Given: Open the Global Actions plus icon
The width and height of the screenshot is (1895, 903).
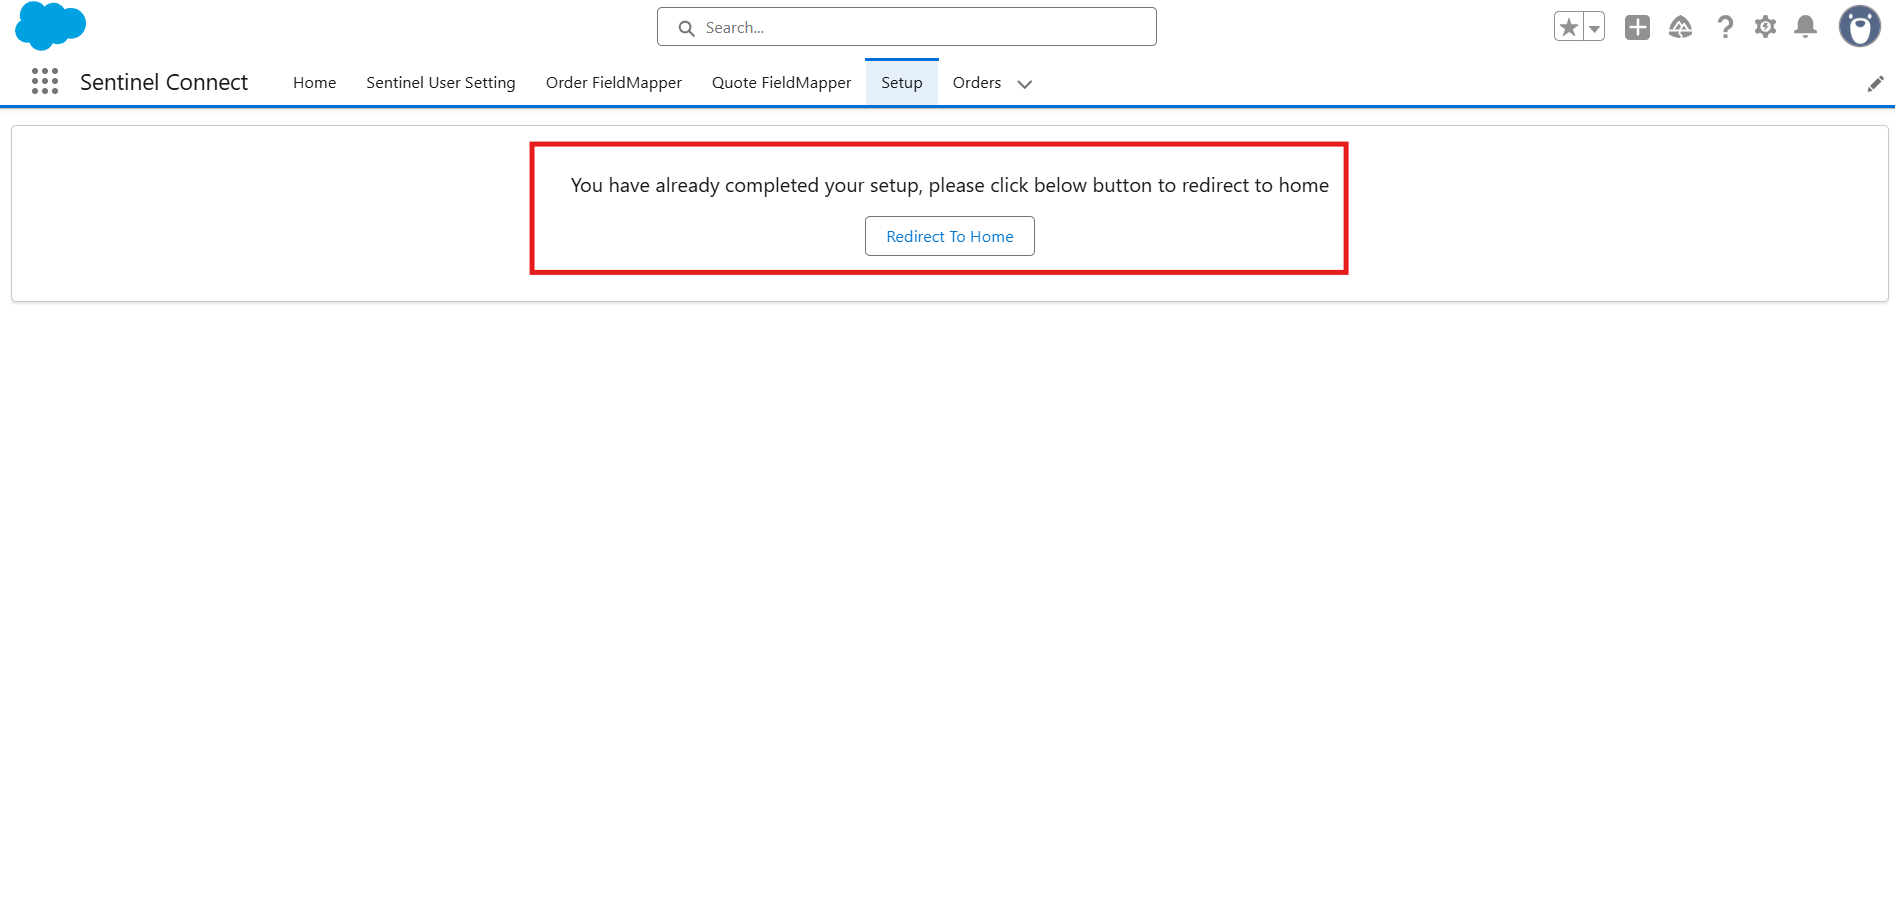Looking at the screenshot, I should [x=1637, y=27].
